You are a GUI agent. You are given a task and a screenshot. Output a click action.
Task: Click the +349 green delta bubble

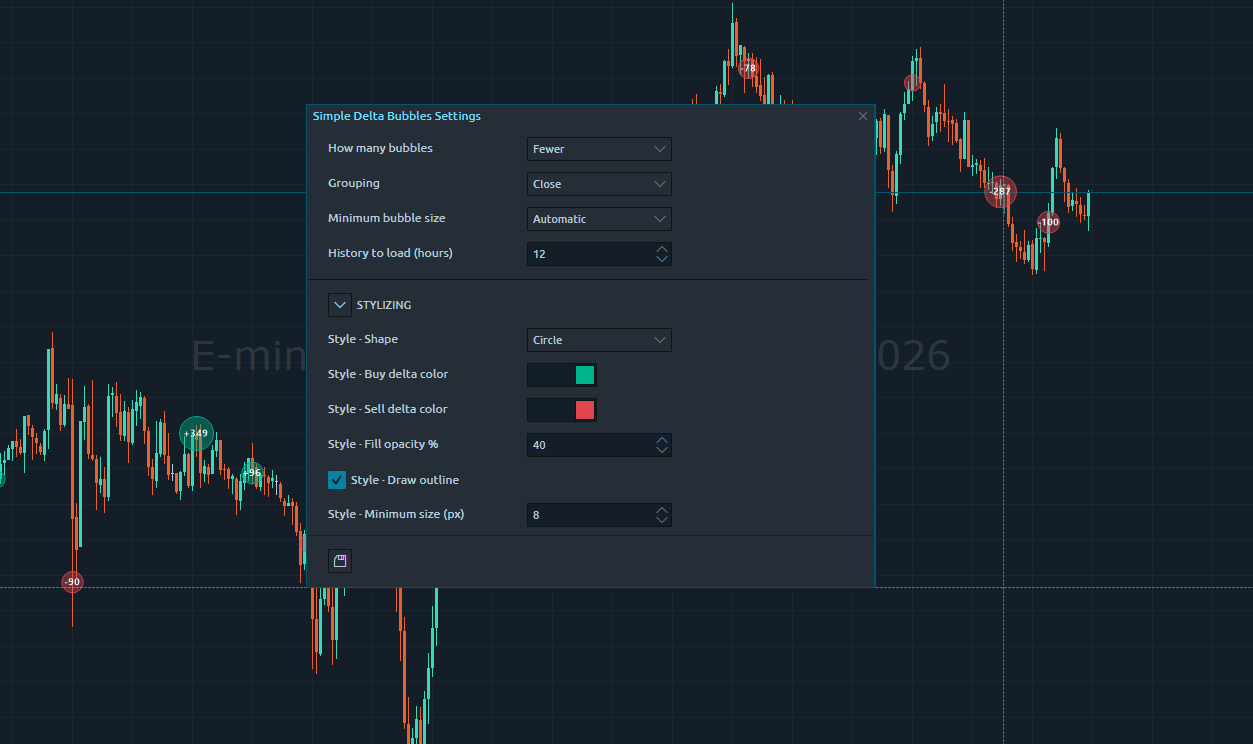tap(197, 433)
